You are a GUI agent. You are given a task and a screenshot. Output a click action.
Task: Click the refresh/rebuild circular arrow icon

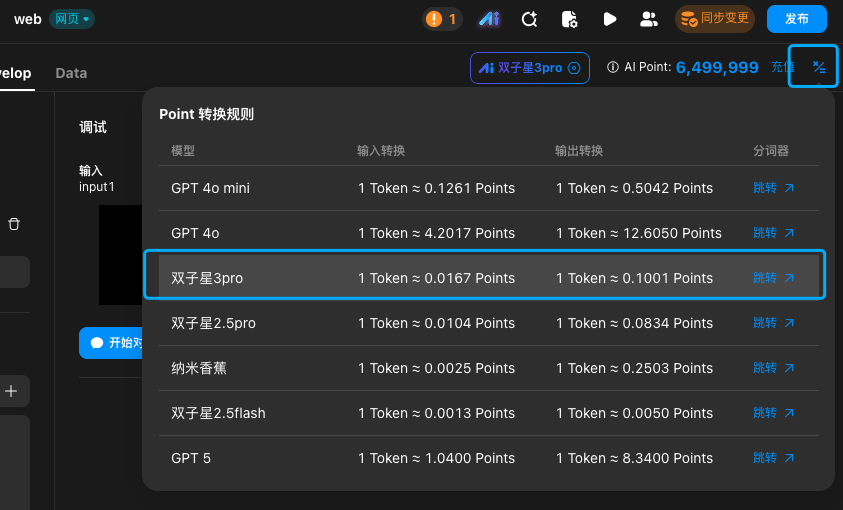click(530, 19)
